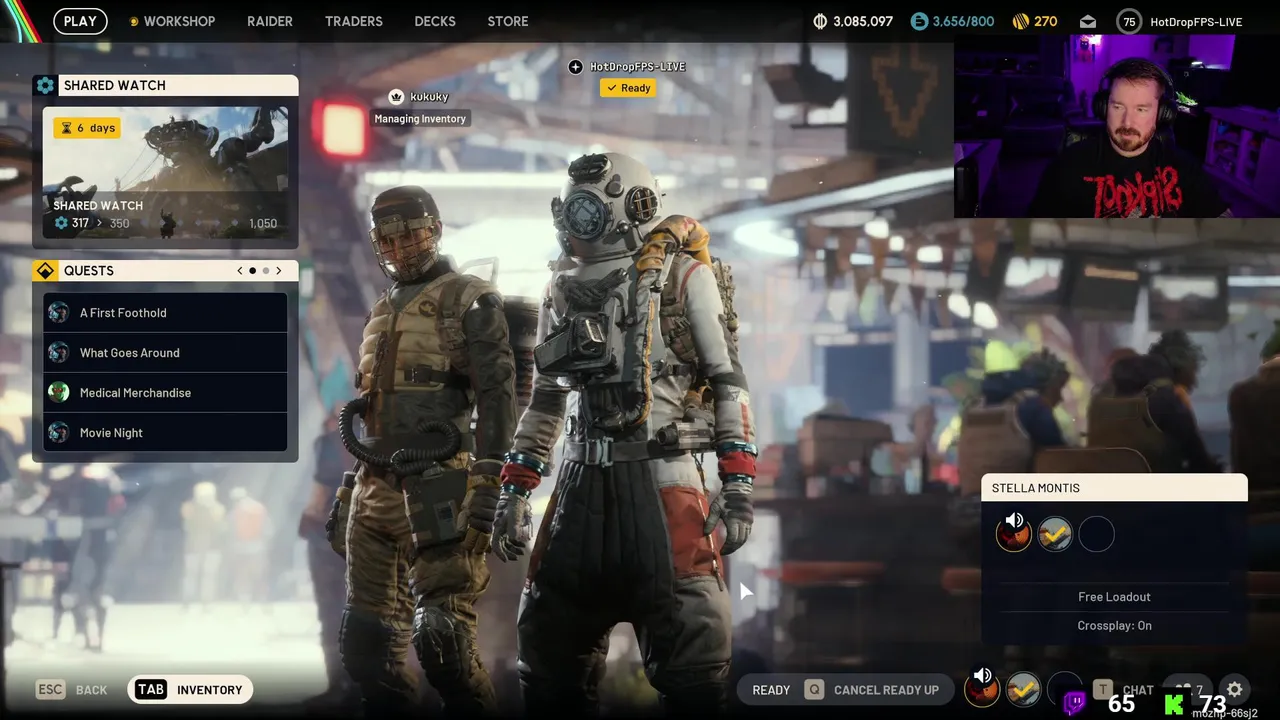Click the coin currency icon beside 3.085.097

[x=821, y=21]
